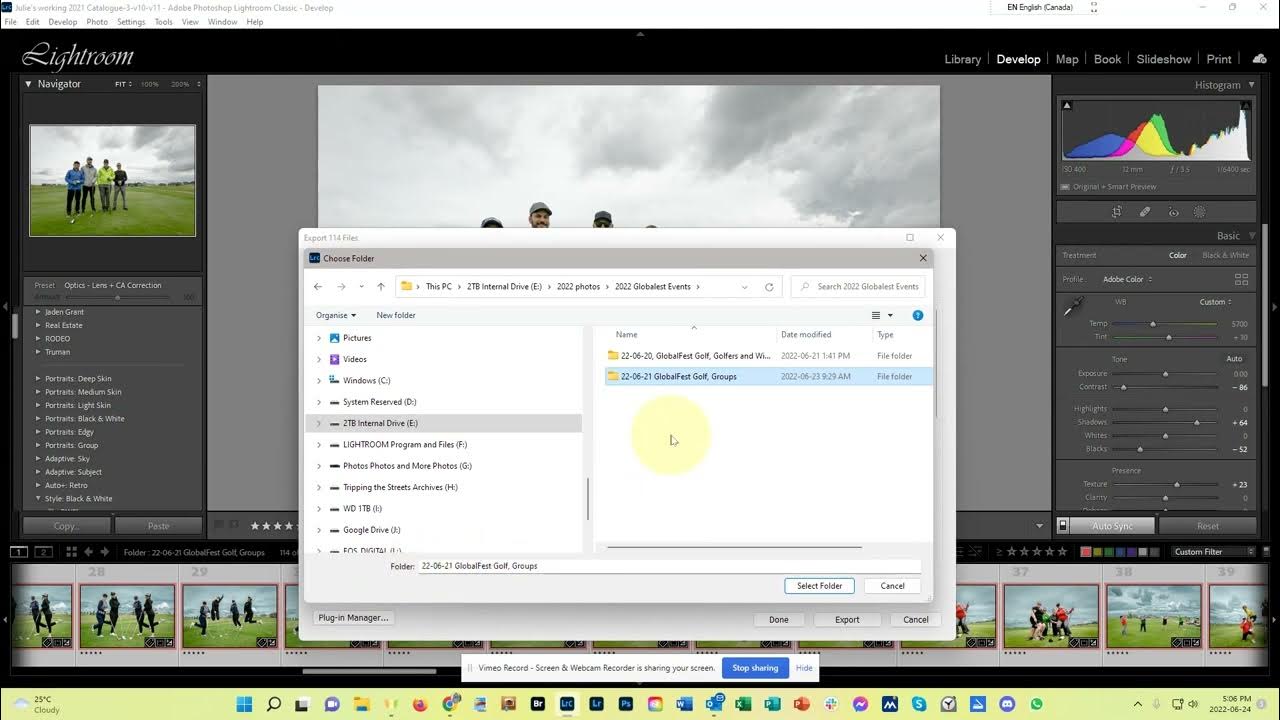Adjust the Exposure slider

pyautogui.click(x=1165, y=374)
